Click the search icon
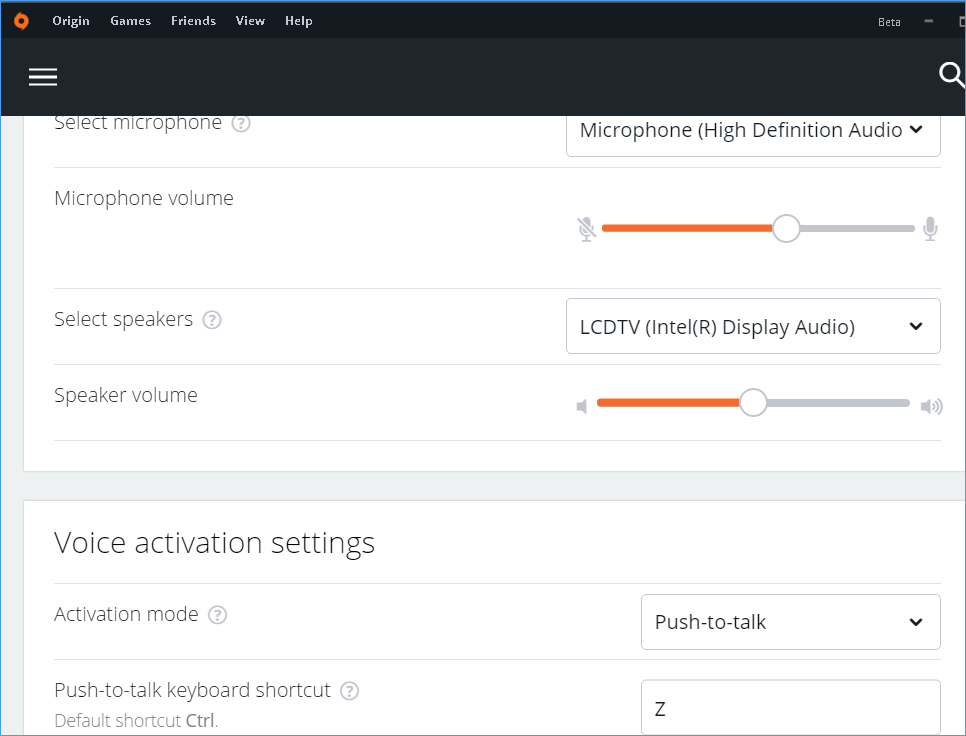966x736 pixels. tap(949, 75)
